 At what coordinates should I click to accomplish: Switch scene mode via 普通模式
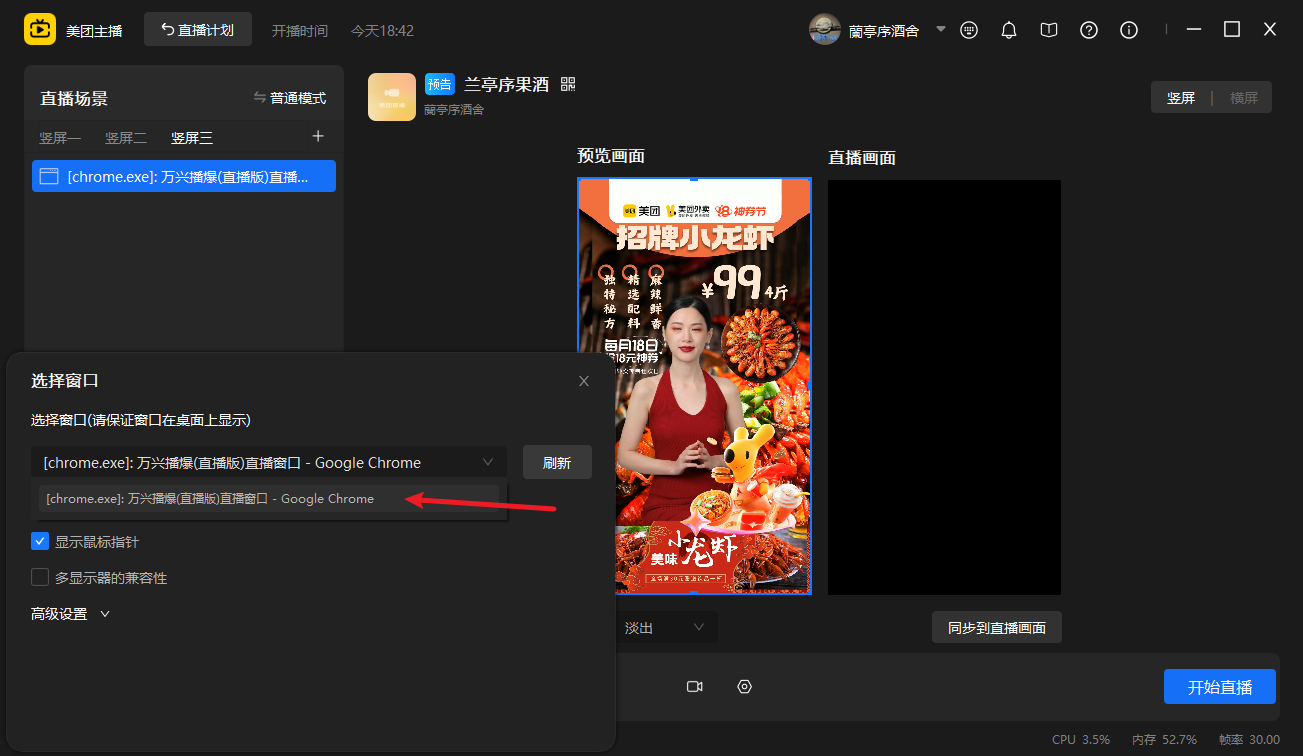click(x=290, y=98)
